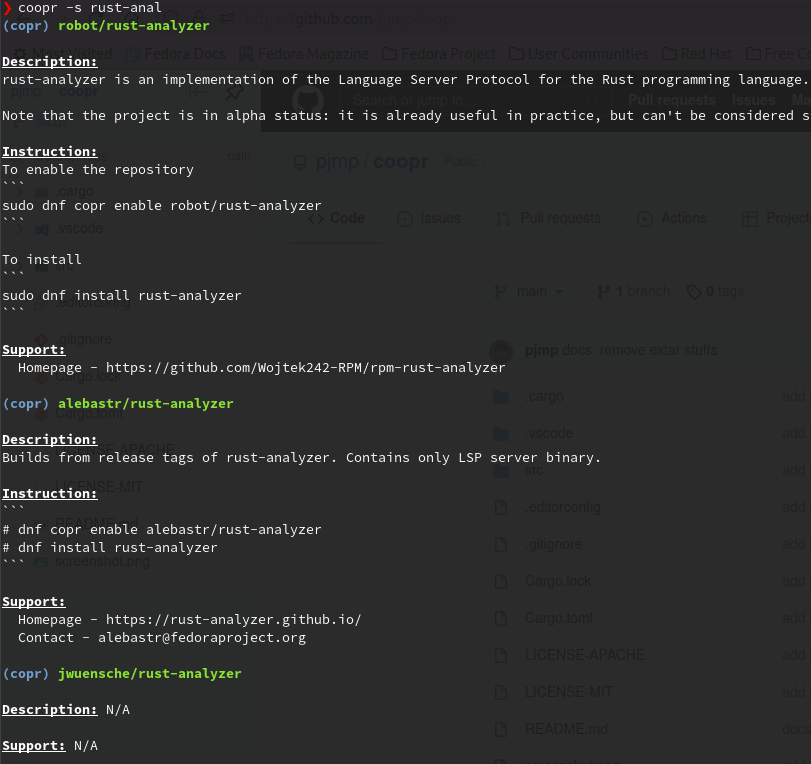Click Issues in GitHub top header
Image resolution: width=811 pixels, height=764 pixels.
(x=753, y=100)
